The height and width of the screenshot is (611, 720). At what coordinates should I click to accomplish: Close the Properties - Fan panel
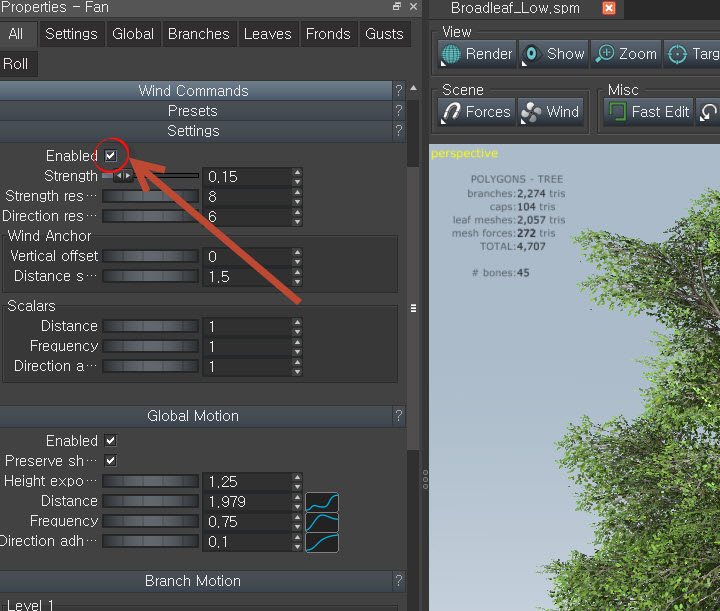click(413, 6)
